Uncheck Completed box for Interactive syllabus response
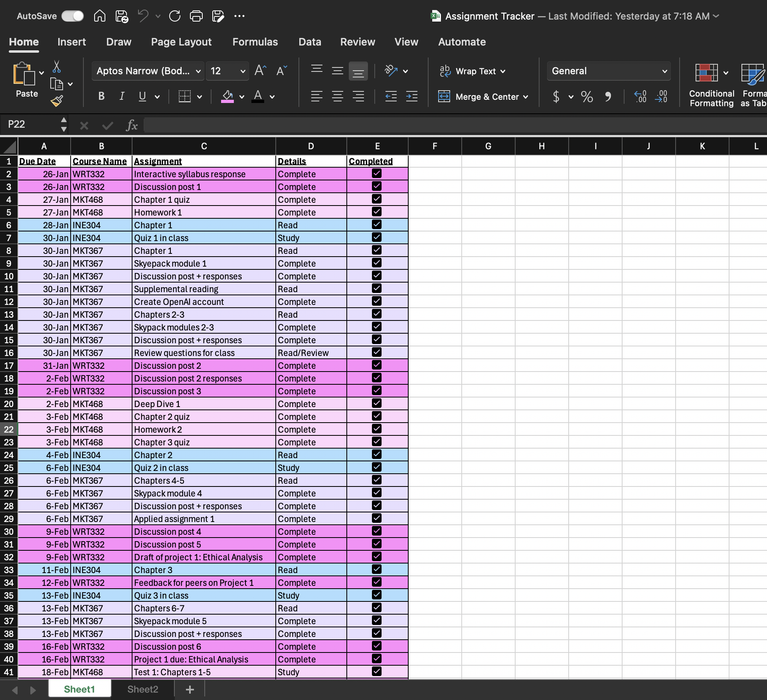The height and width of the screenshot is (700, 767). click(x=377, y=173)
